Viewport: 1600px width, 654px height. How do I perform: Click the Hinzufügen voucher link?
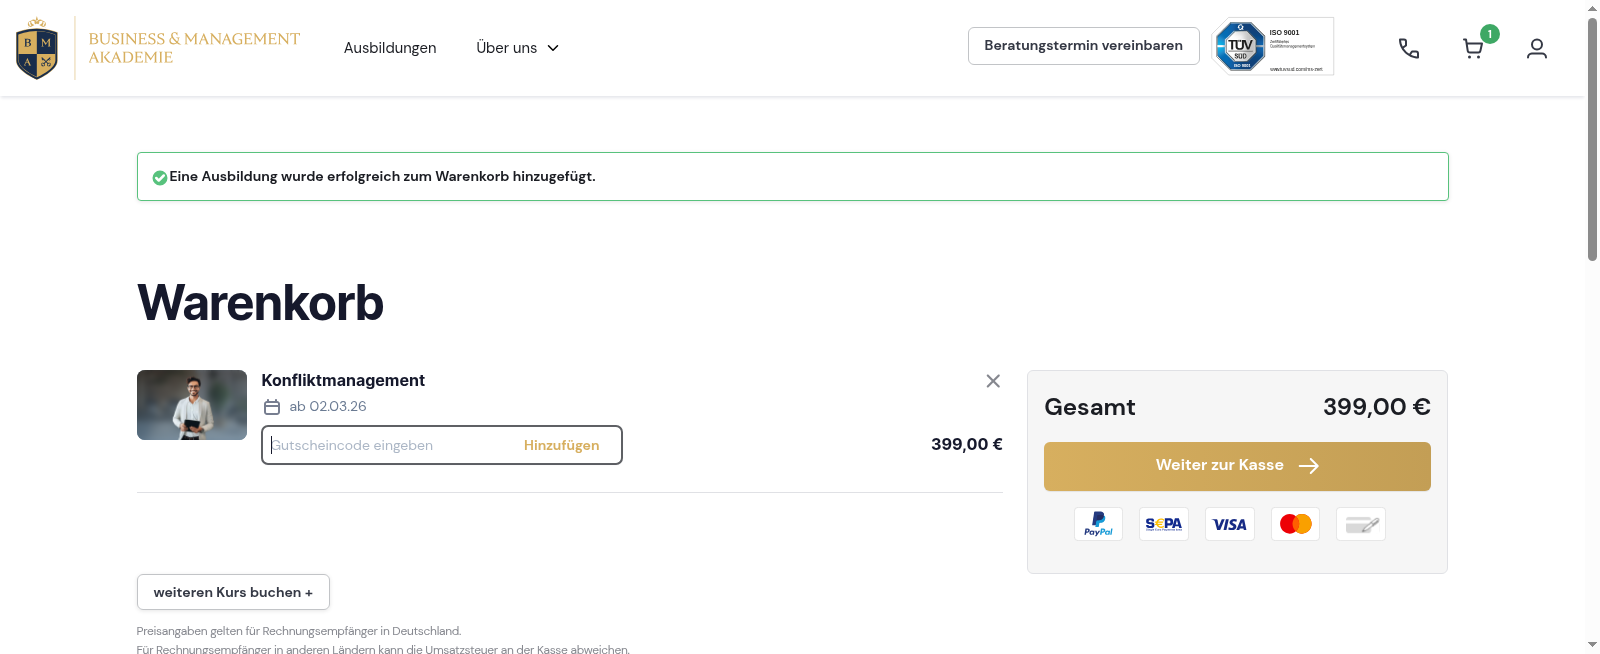pos(562,445)
